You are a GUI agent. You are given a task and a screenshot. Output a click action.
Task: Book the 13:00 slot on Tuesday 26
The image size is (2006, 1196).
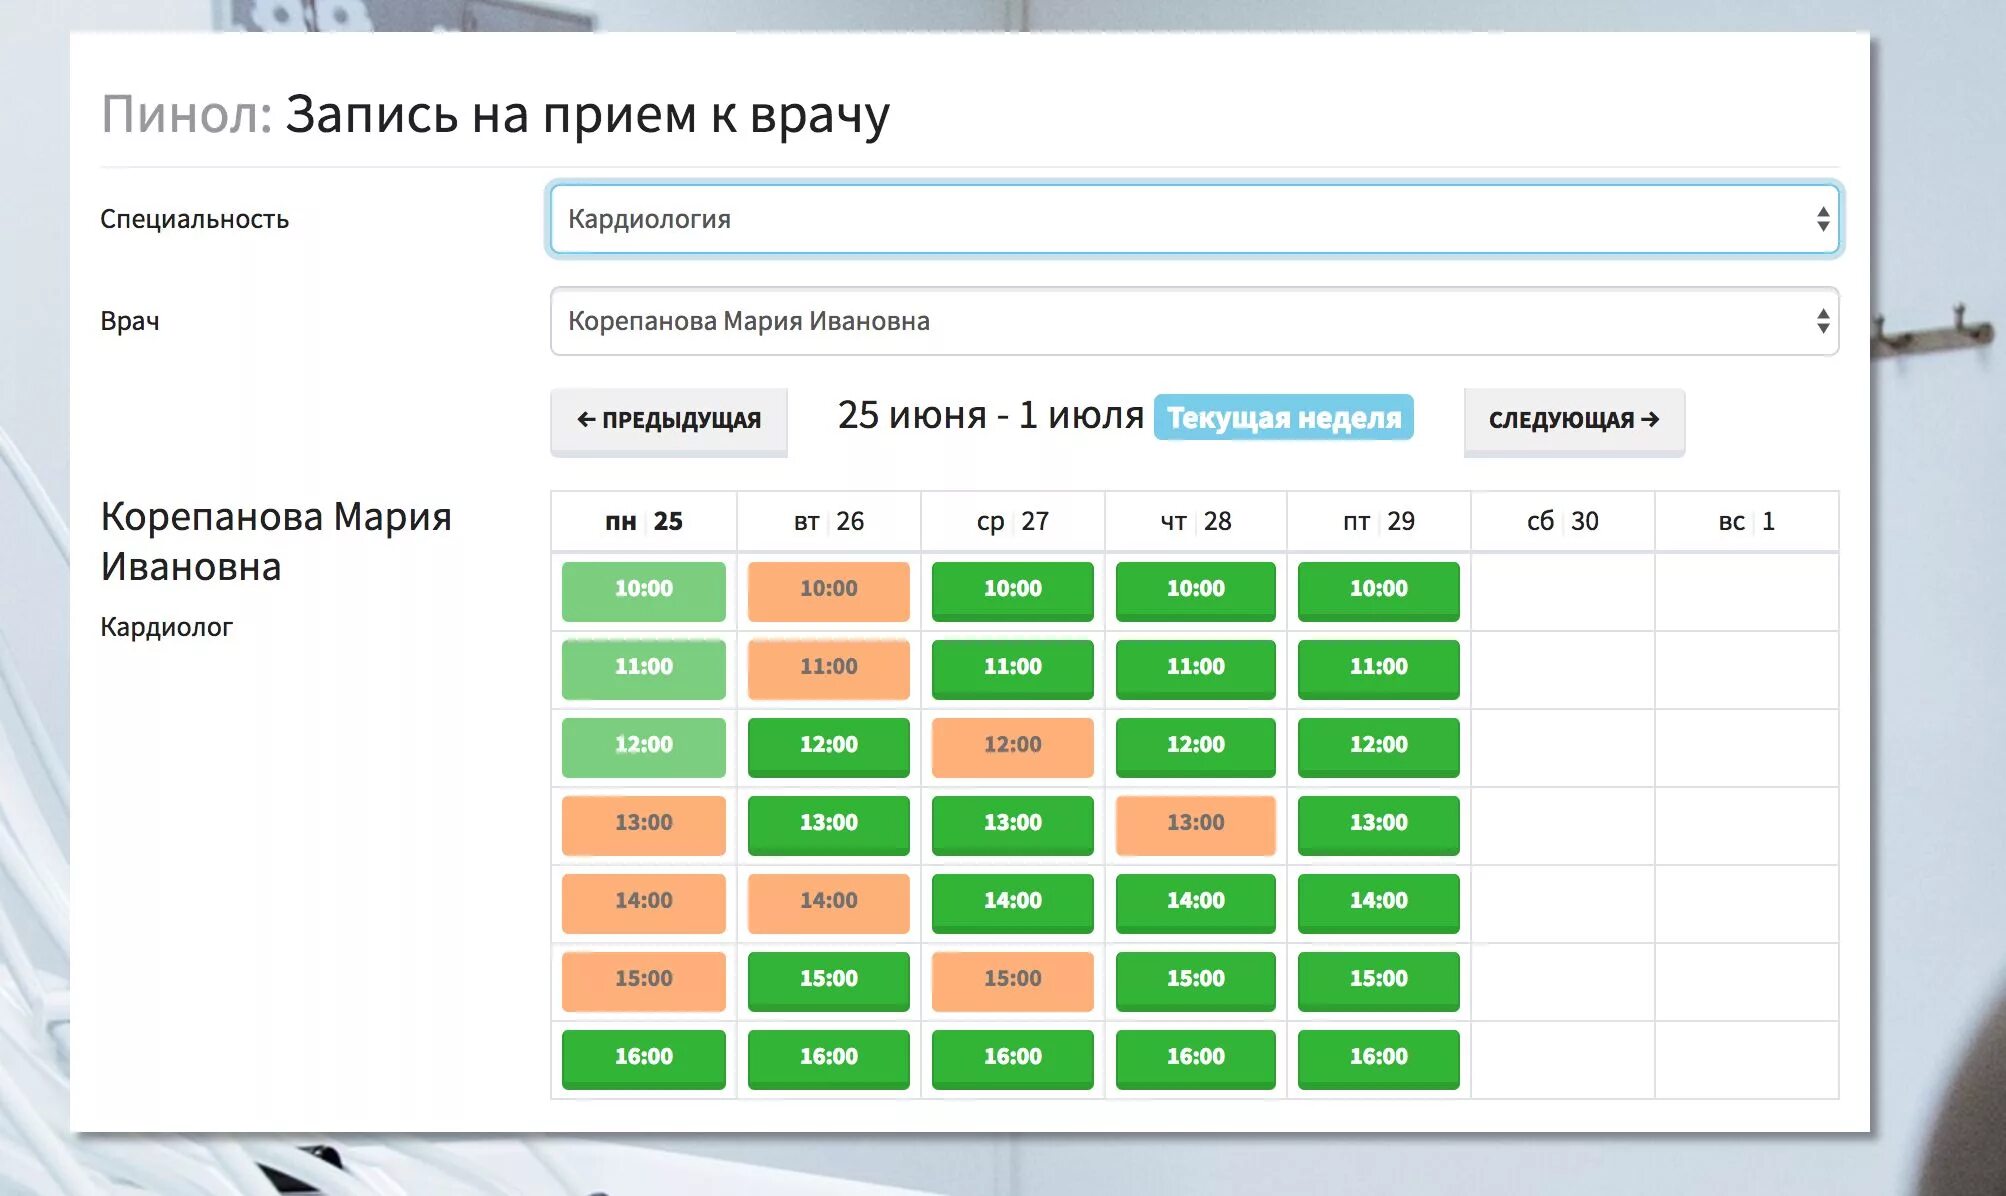(829, 825)
